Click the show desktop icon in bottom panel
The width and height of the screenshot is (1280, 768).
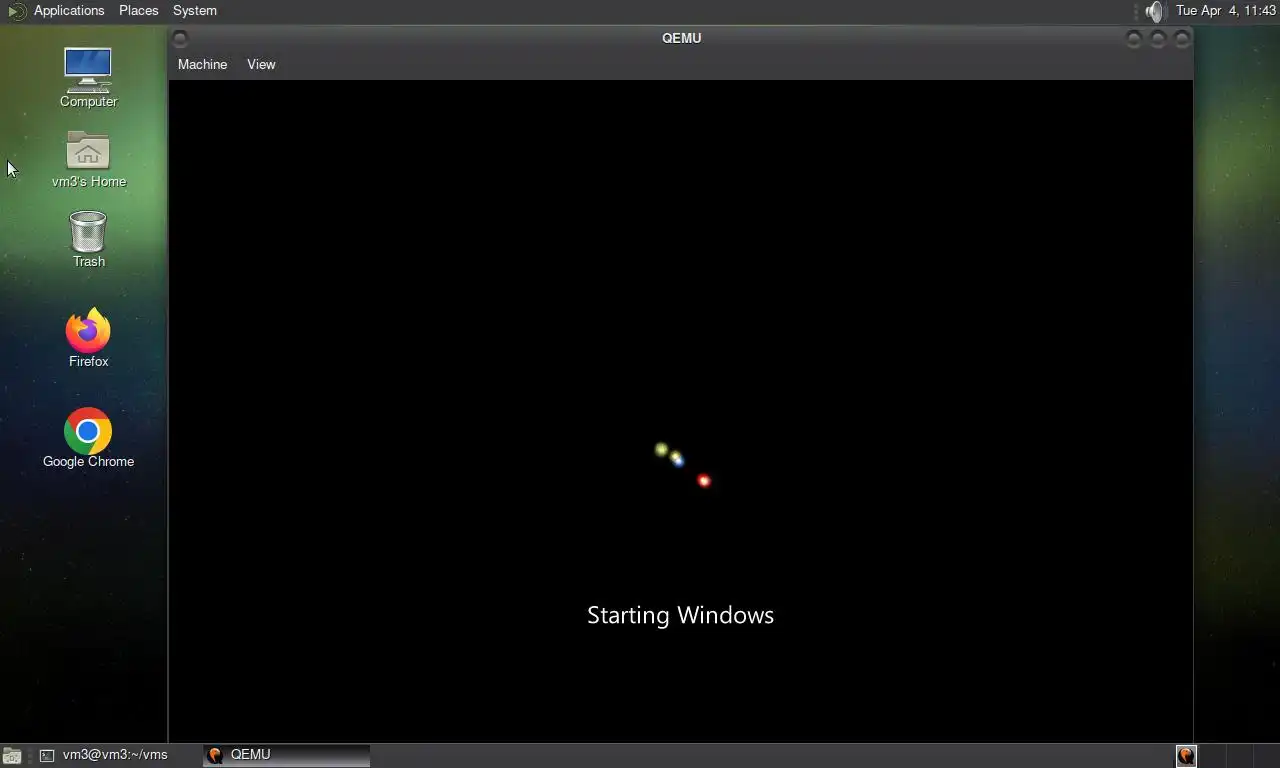(x=12, y=756)
